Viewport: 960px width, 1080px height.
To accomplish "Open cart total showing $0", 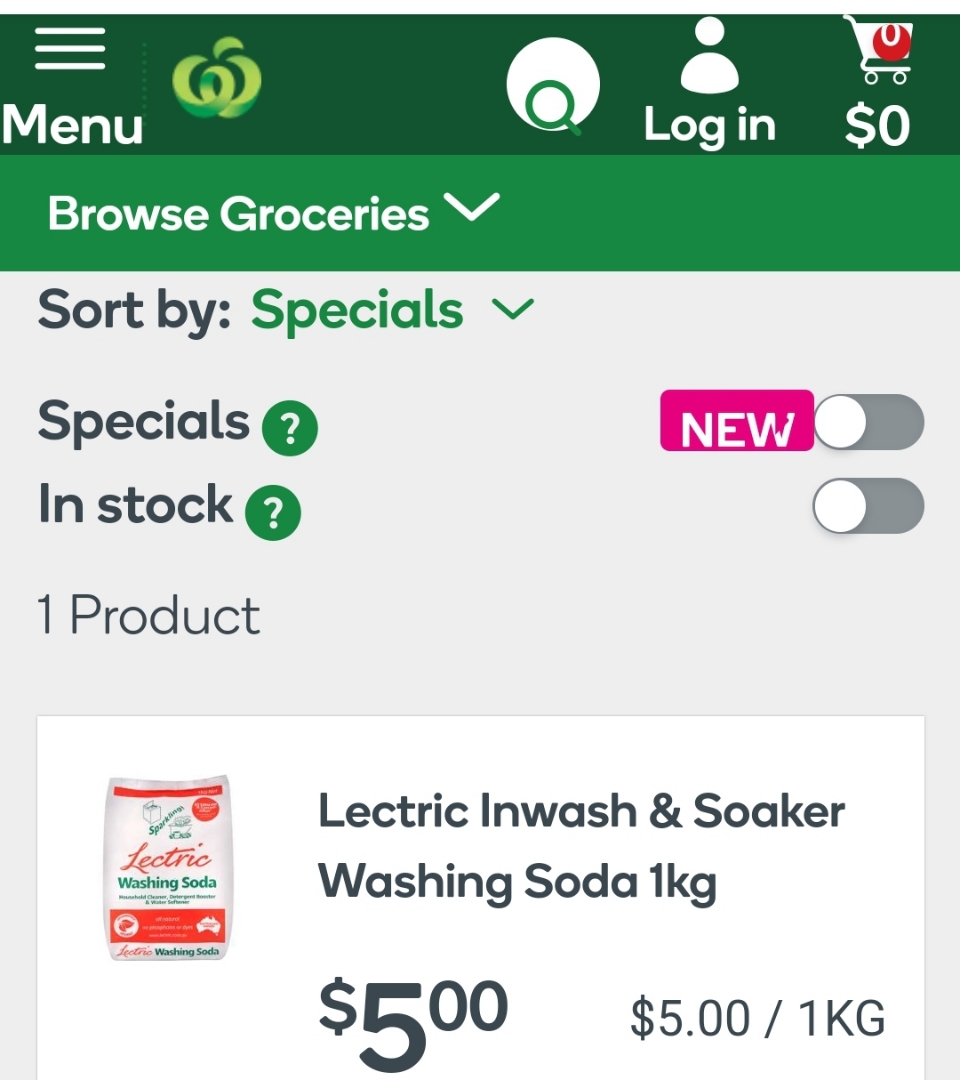I will click(877, 126).
